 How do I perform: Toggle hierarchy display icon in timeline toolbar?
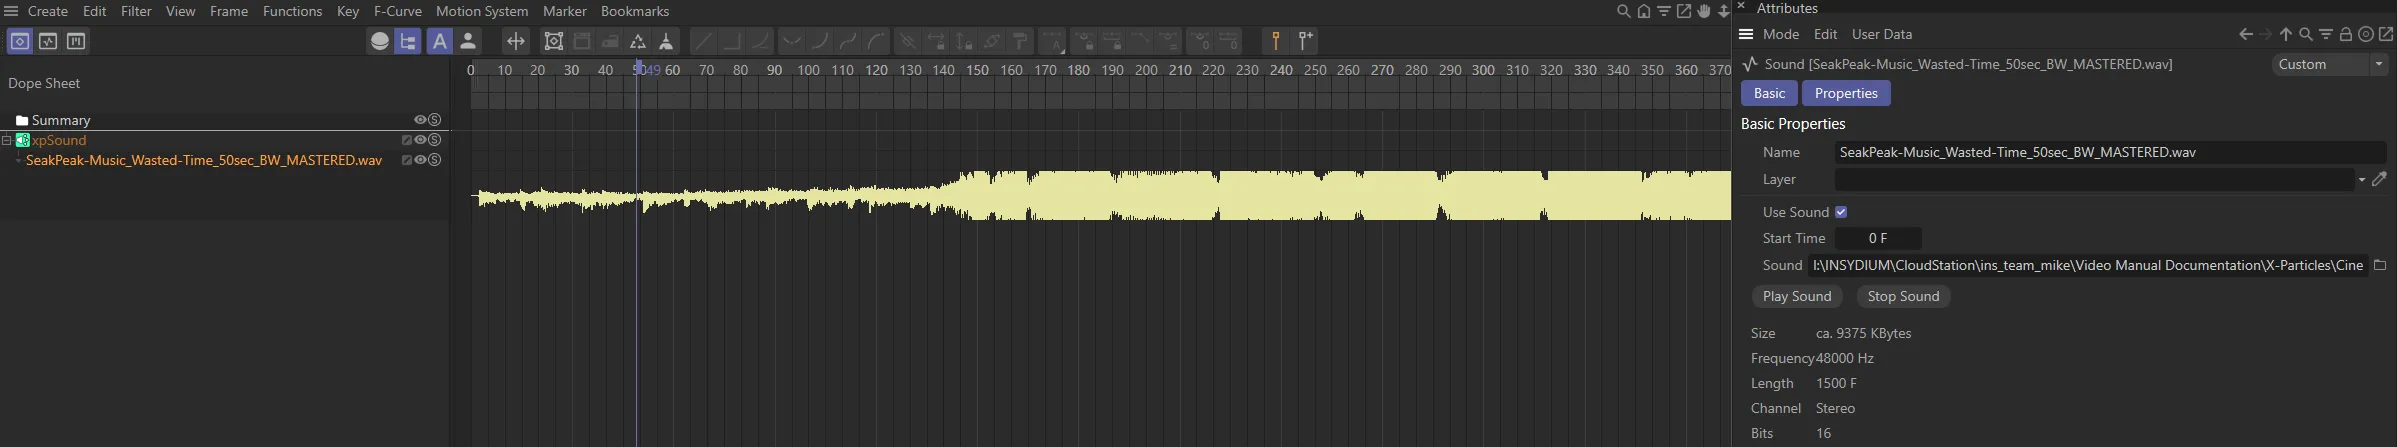408,41
